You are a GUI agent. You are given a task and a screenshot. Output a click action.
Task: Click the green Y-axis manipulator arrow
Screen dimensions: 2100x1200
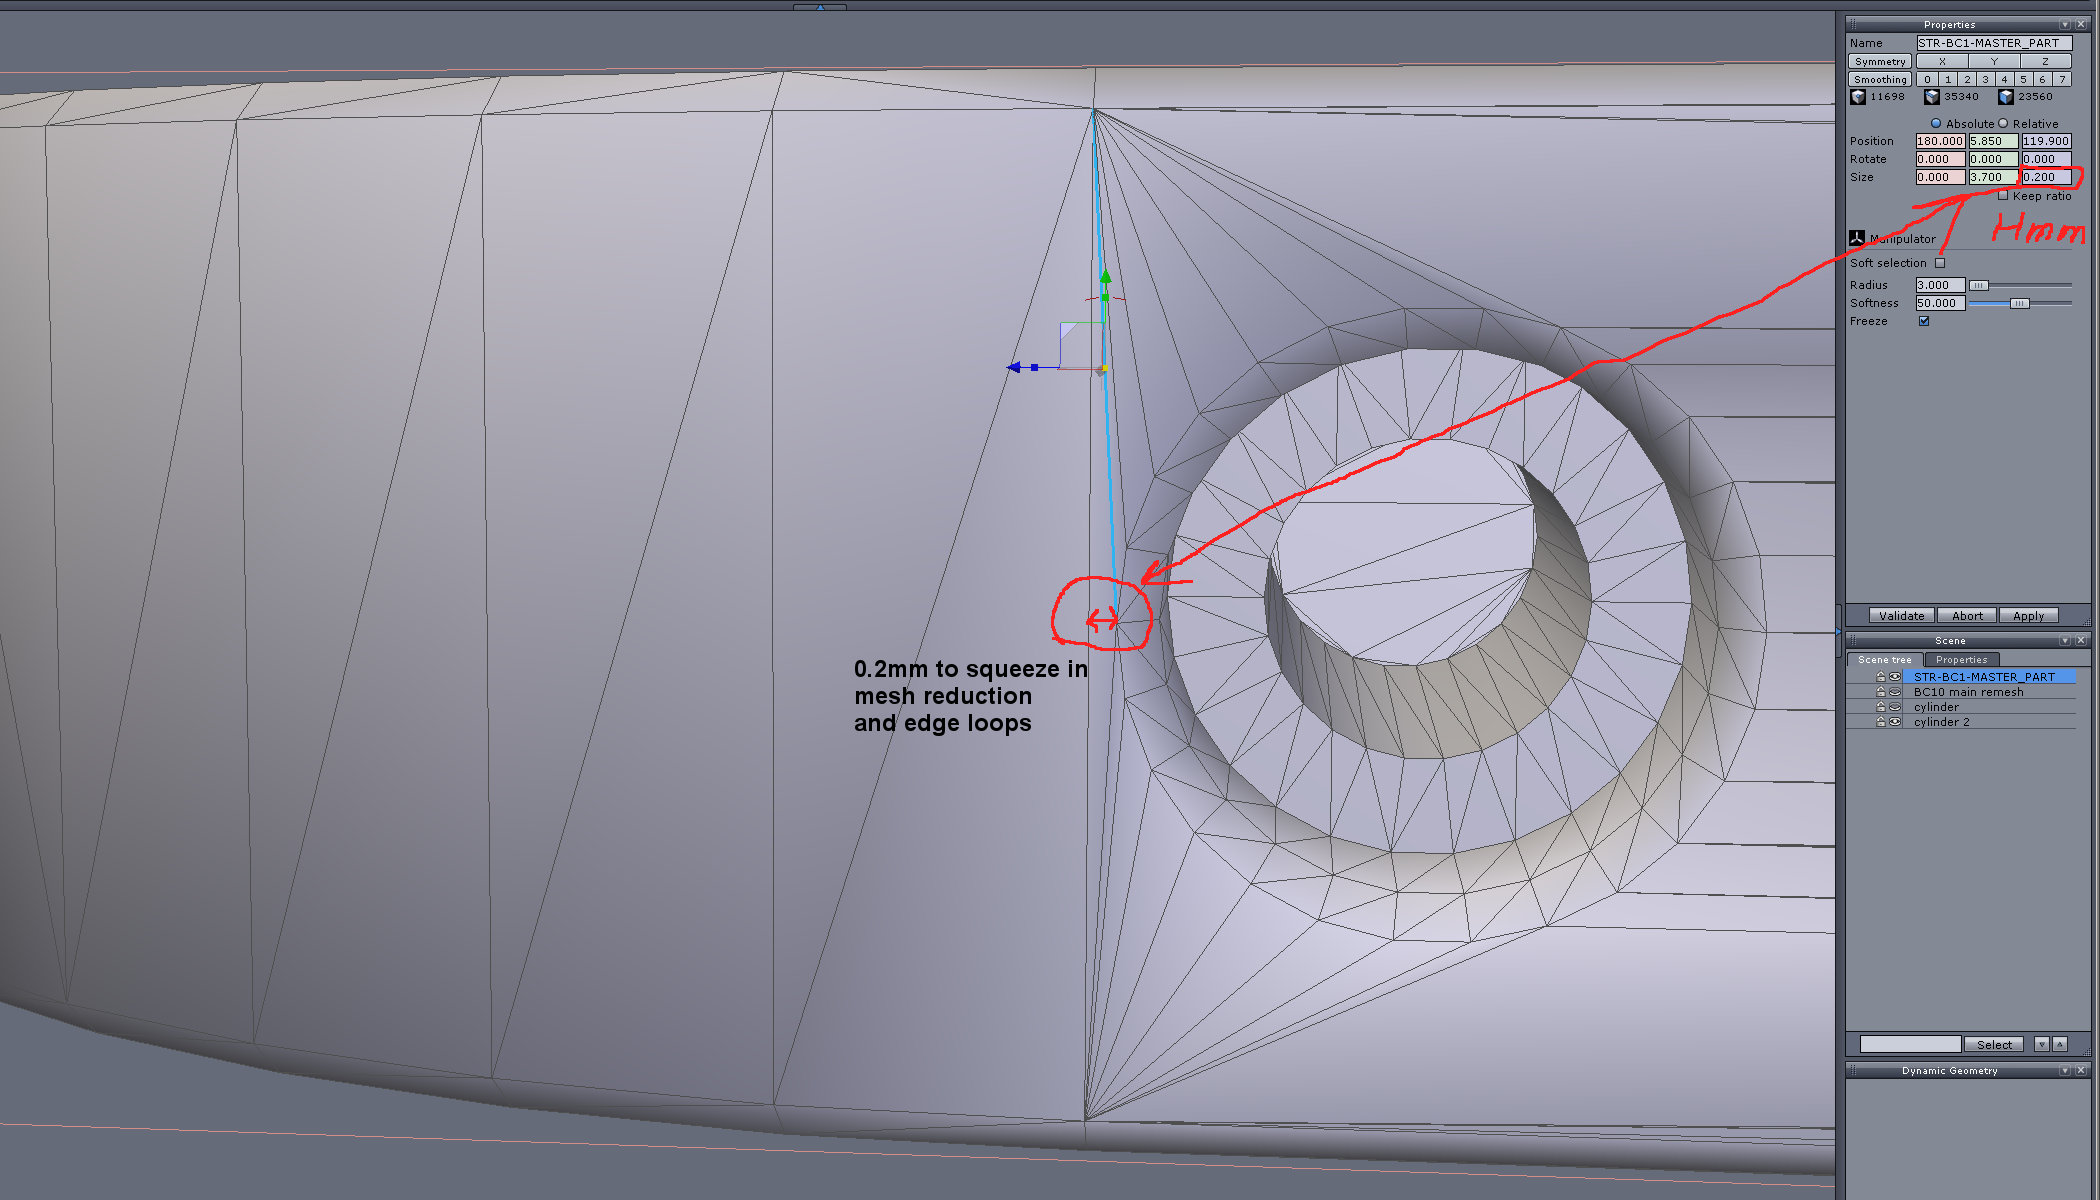point(1105,278)
